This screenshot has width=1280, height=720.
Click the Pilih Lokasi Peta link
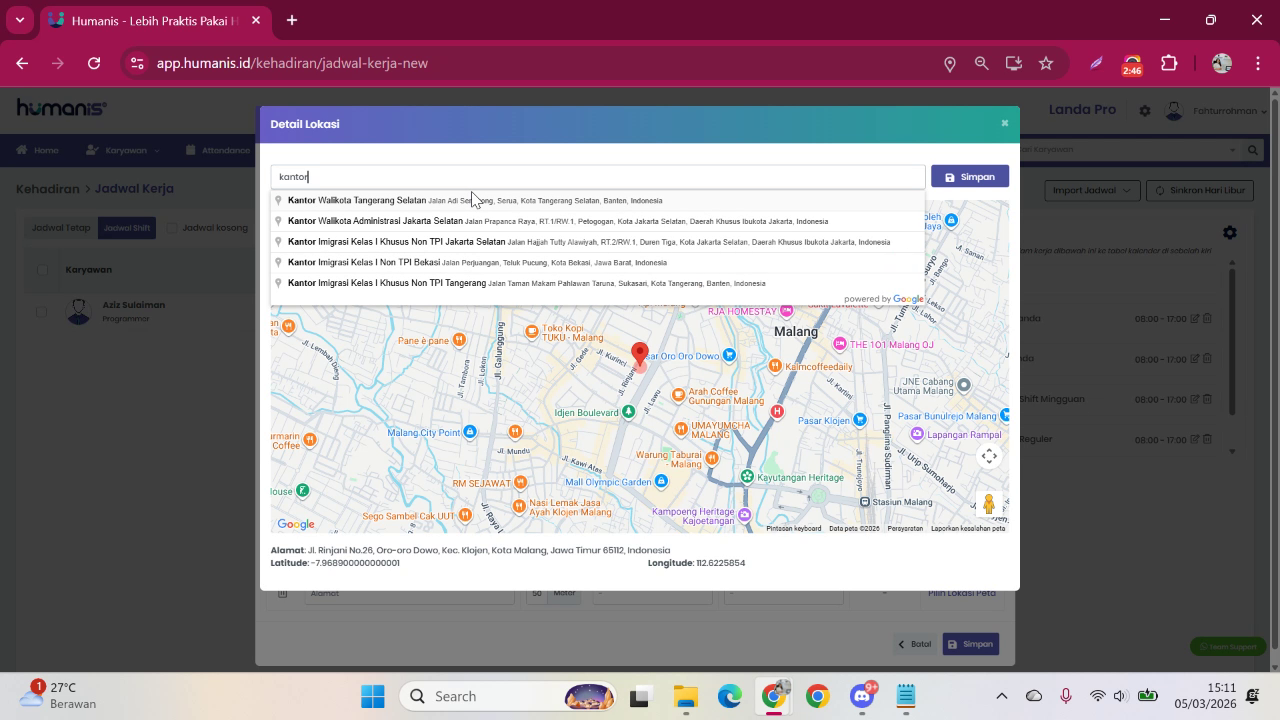coord(961,593)
